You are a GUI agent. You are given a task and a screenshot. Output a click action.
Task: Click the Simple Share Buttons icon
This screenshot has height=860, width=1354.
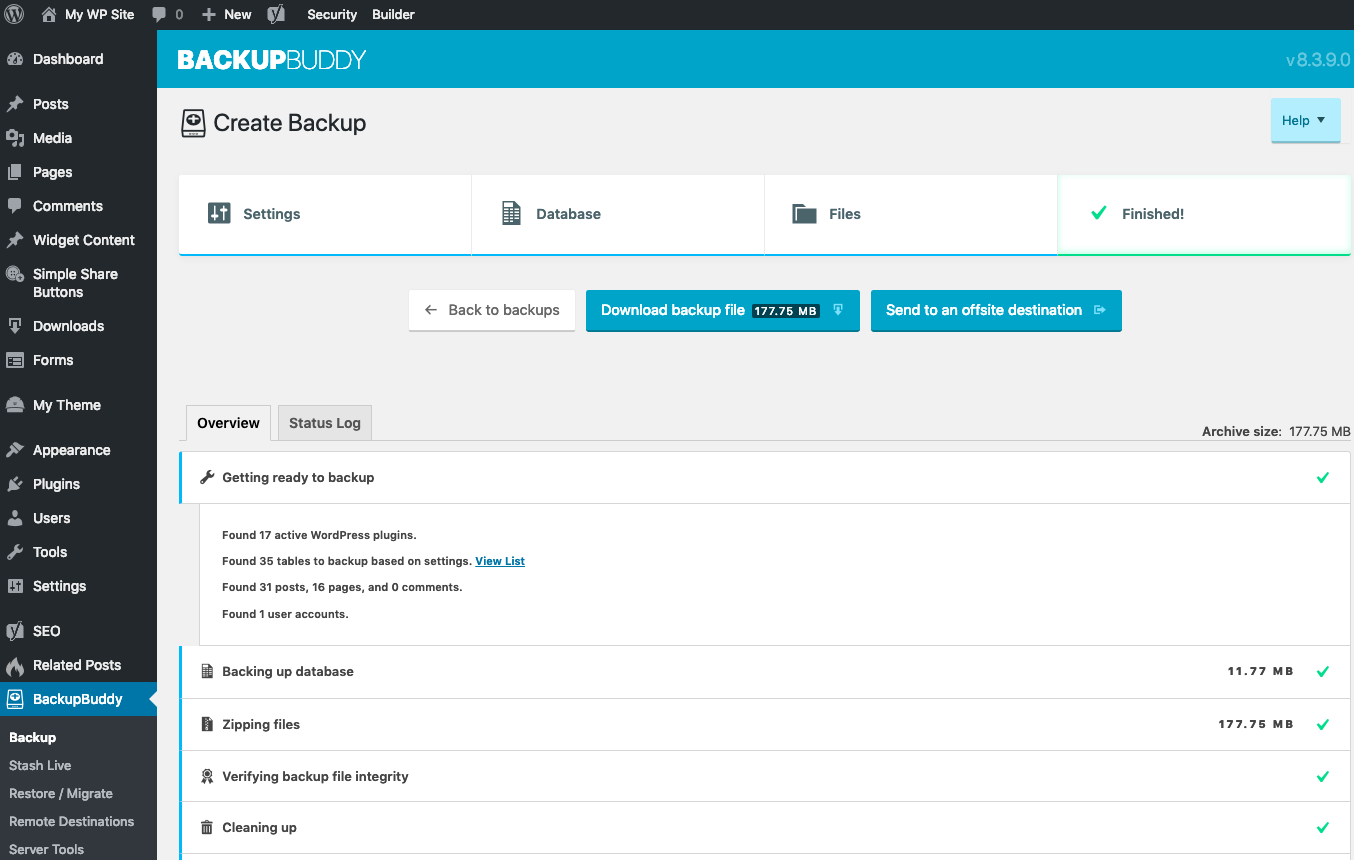[15, 274]
